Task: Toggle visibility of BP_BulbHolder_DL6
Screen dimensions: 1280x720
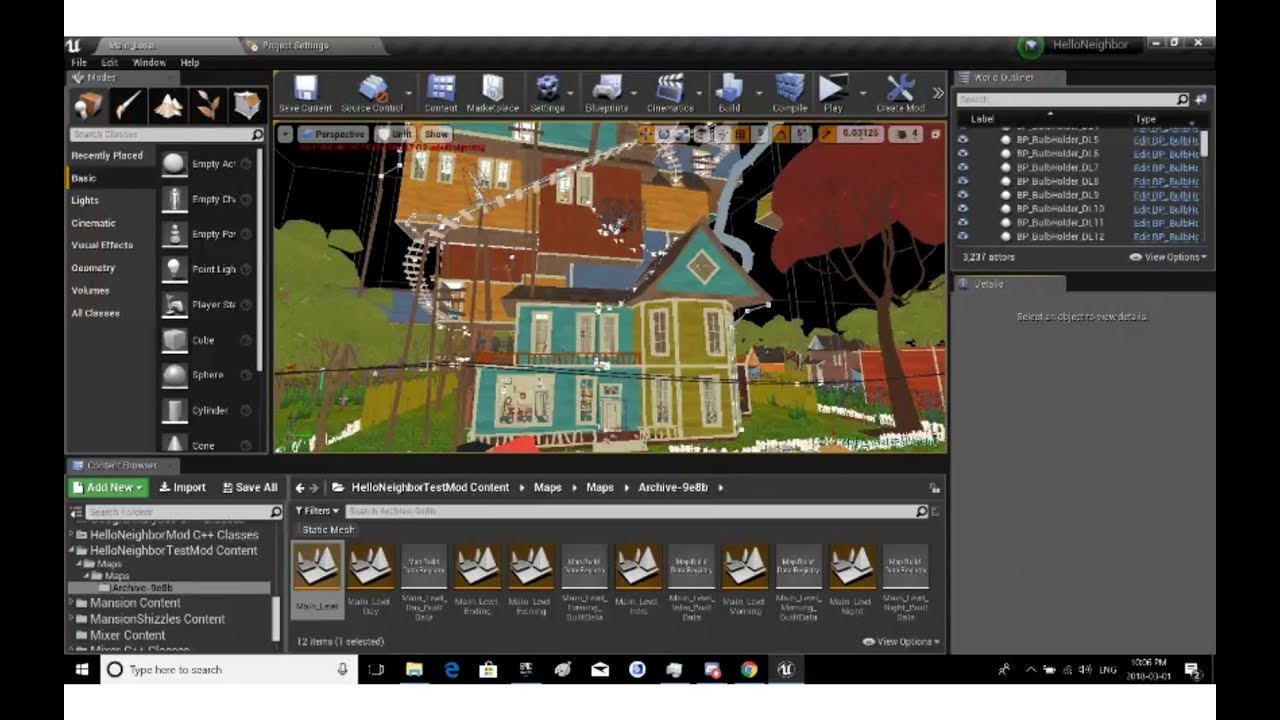Action: 963,154
